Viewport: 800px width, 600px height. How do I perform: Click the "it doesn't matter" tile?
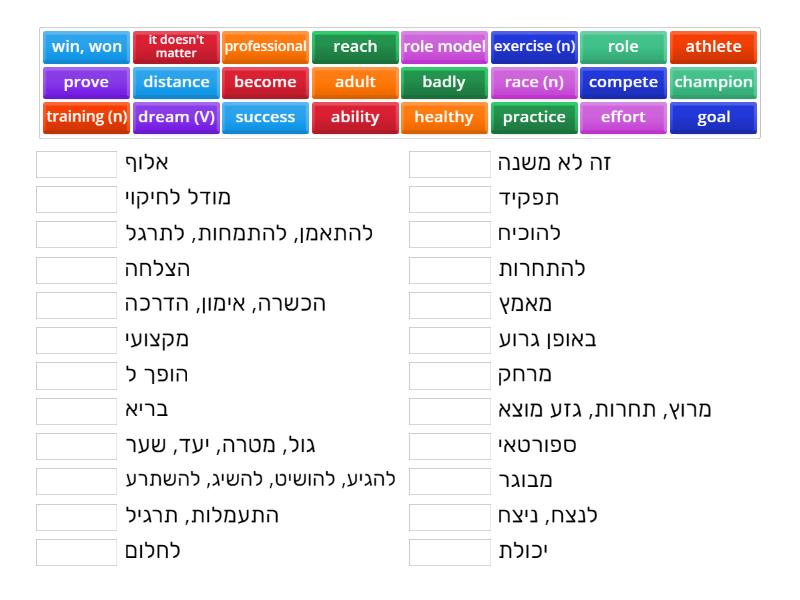176,46
